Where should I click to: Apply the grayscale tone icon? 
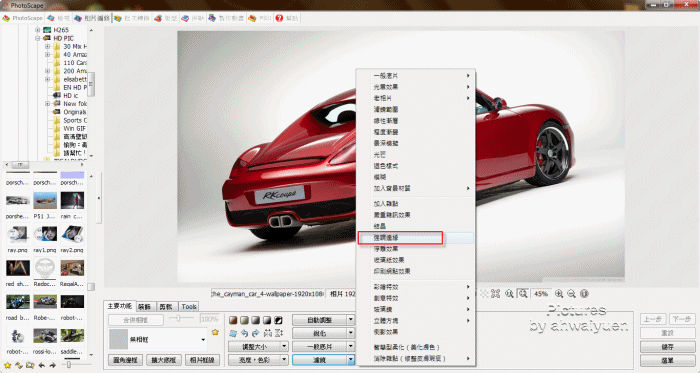pyautogui.click(x=256, y=320)
